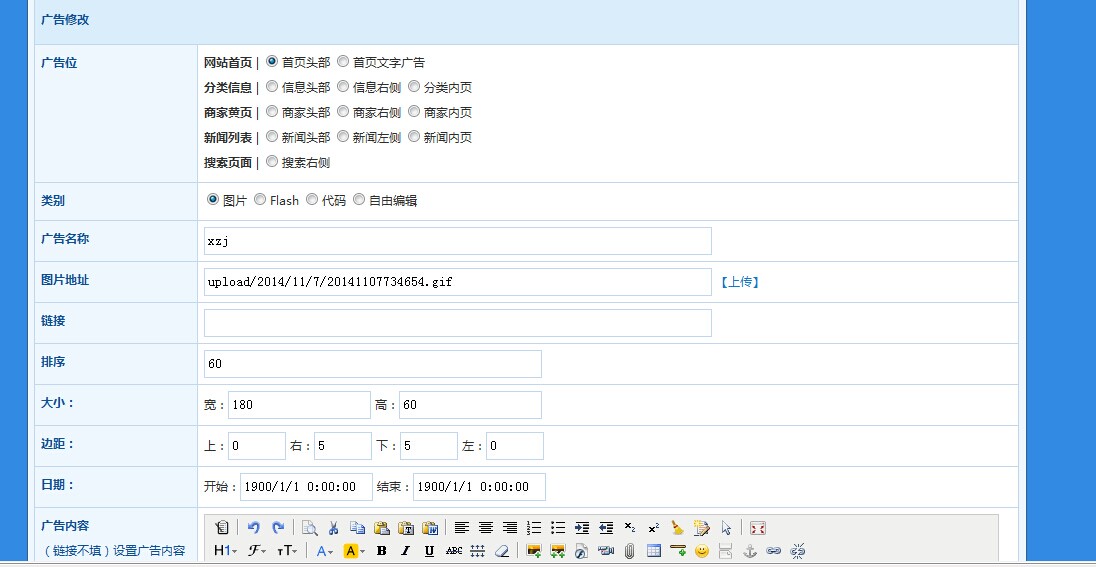
Task: Click the insert table icon
Action: pos(654,551)
